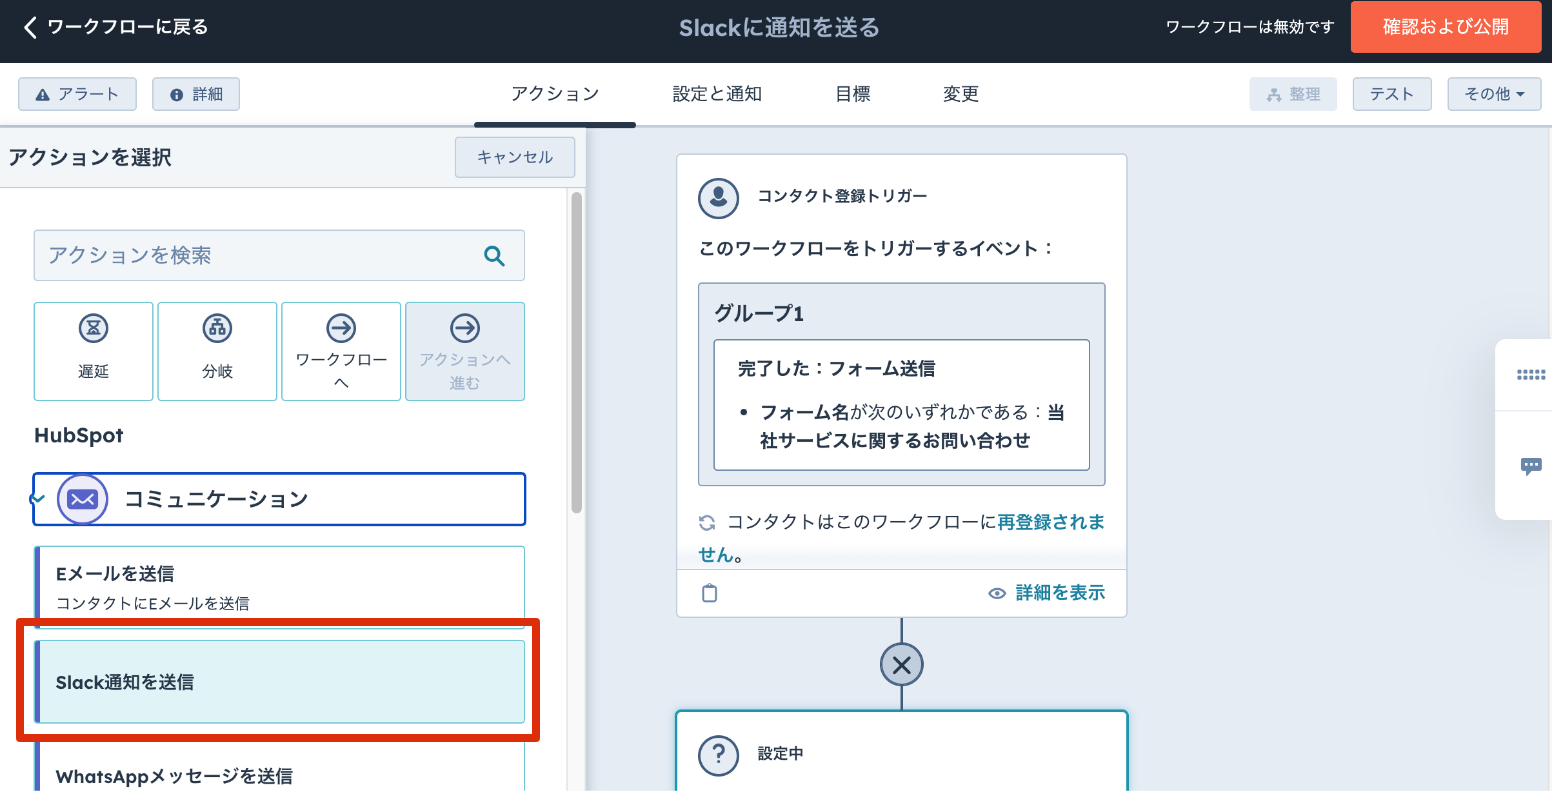Select the ワークフローへ action tile

tap(341, 351)
